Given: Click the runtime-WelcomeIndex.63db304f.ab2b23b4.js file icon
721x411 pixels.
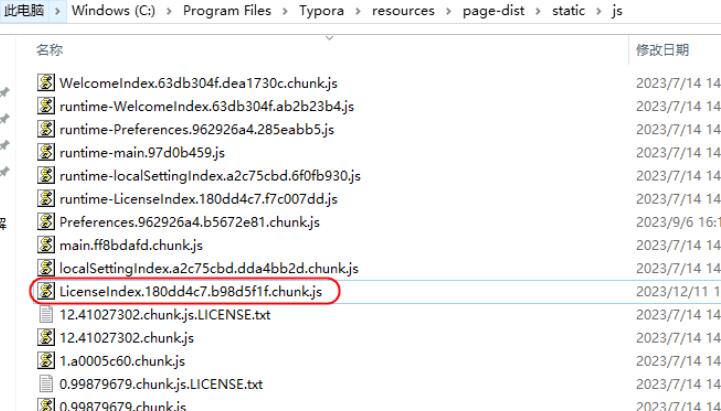Looking at the screenshot, I should point(46,106).
